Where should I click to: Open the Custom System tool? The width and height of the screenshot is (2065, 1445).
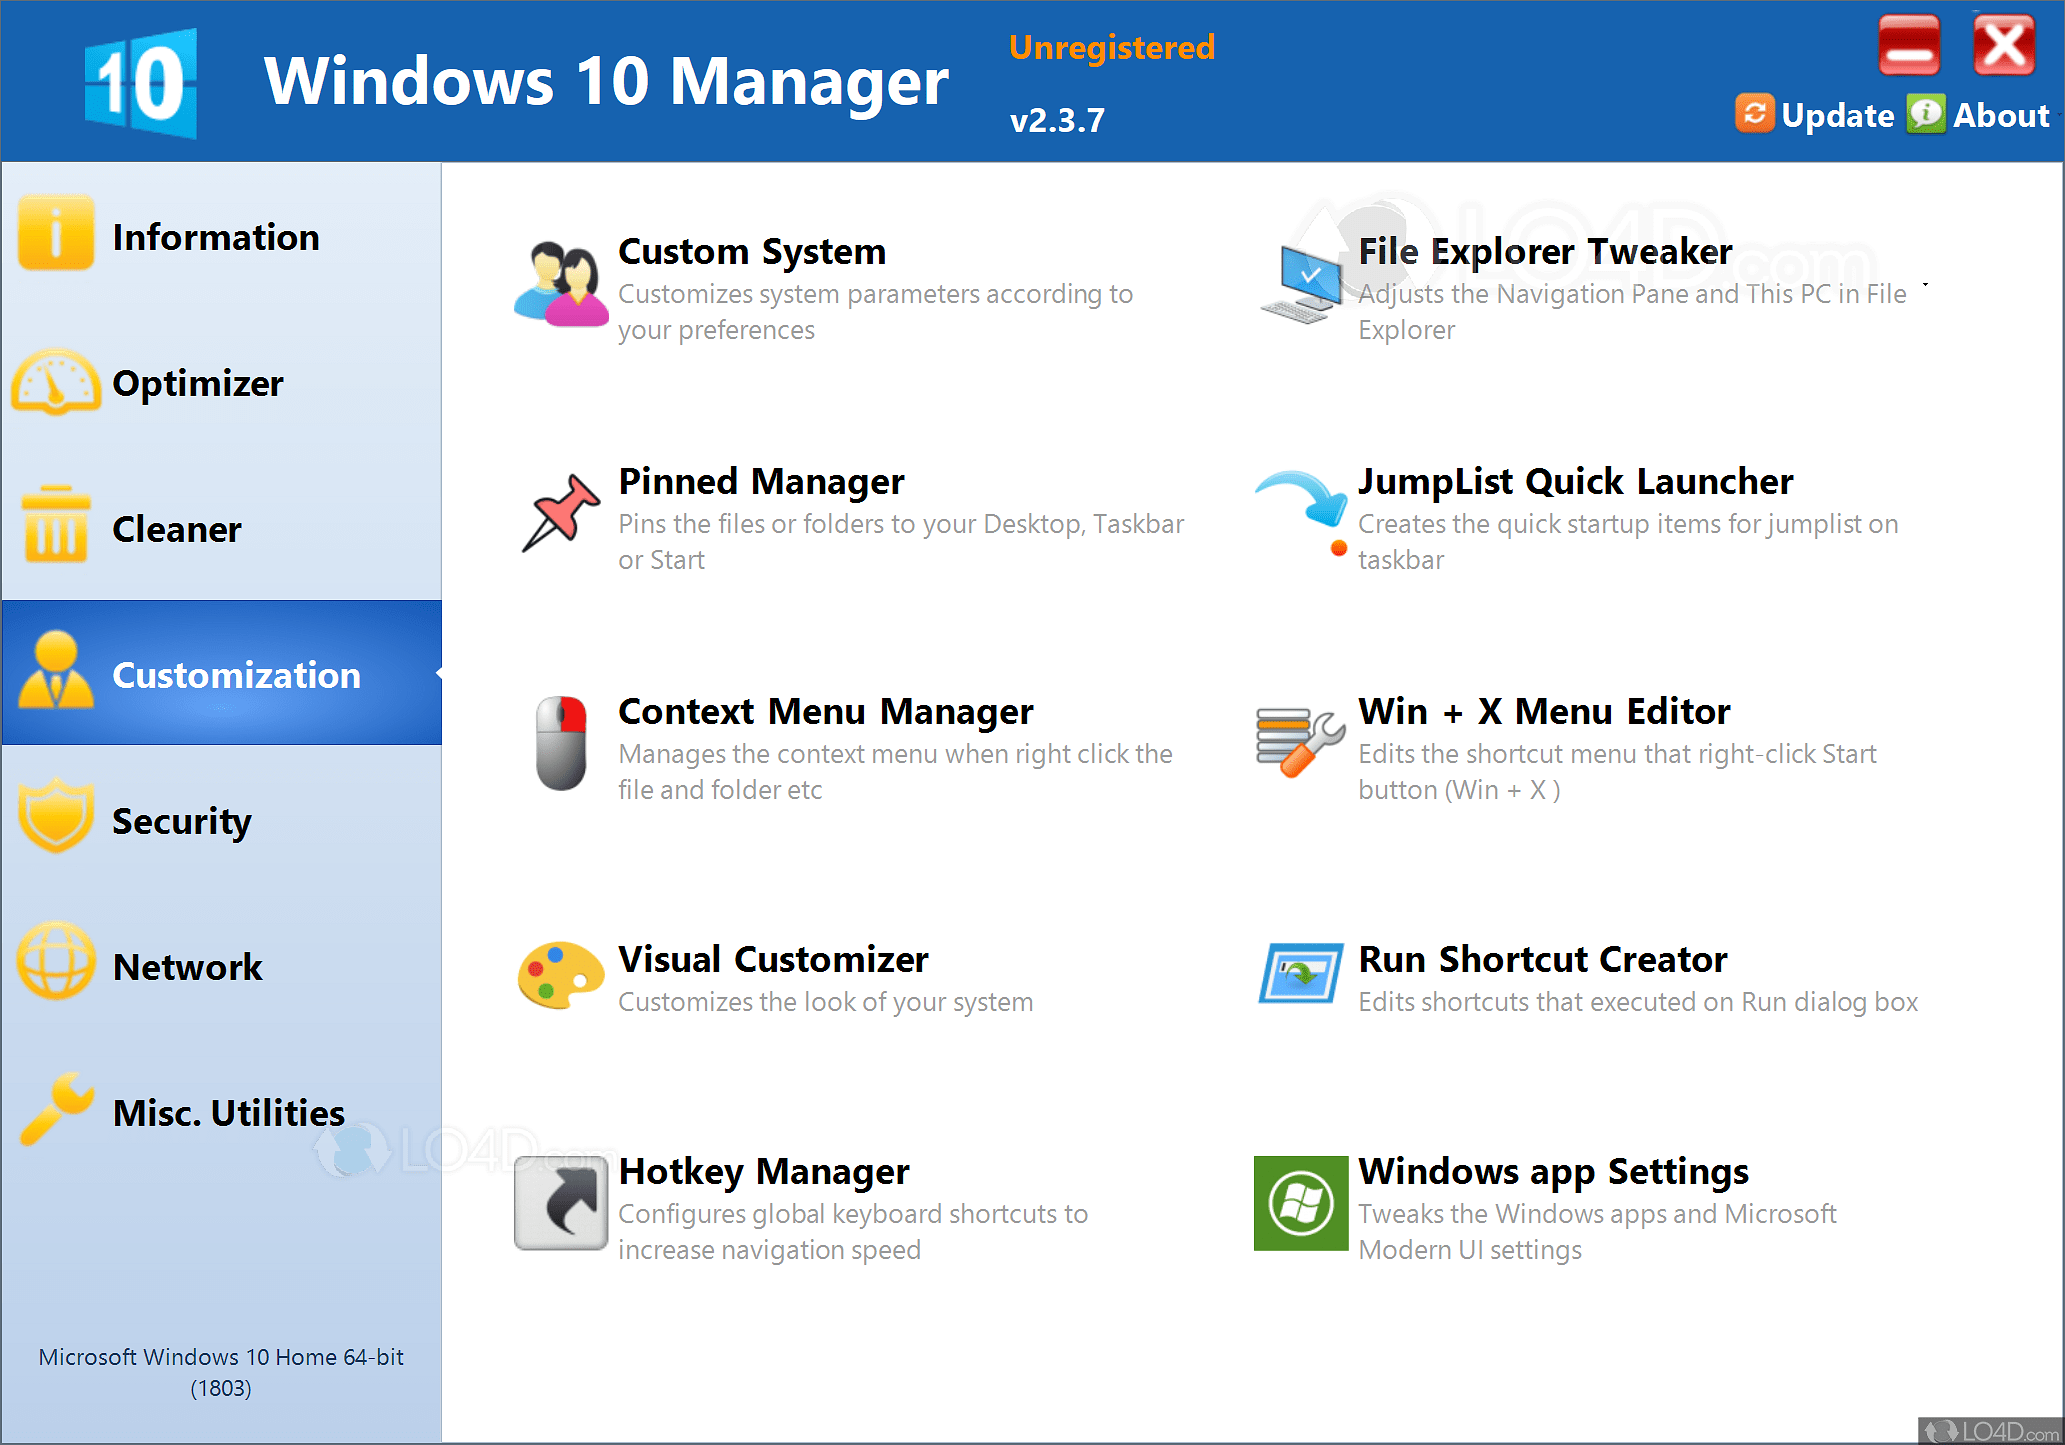tap(752, 252)
